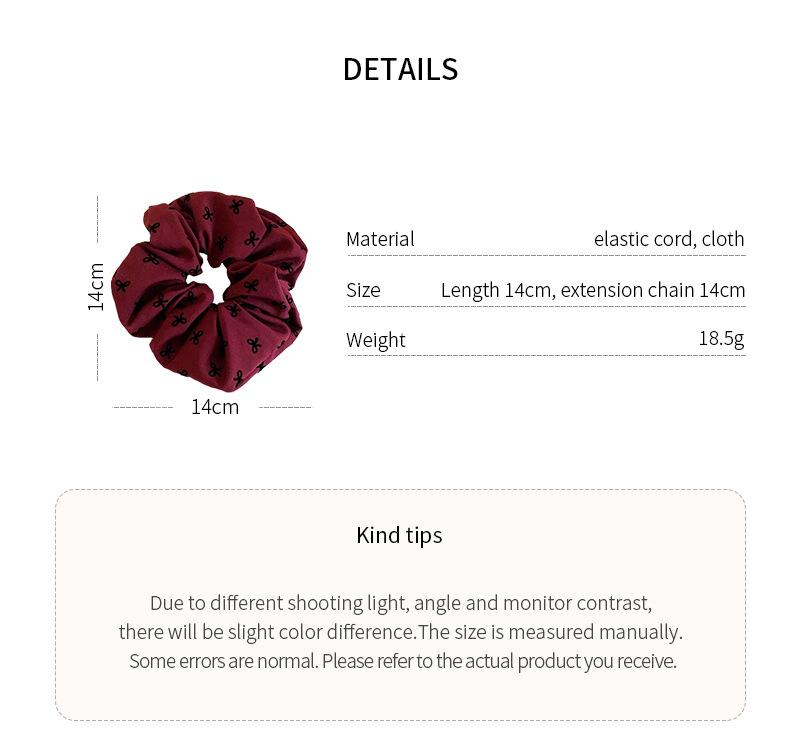Click the dashed line right of bottom 14cm
This screenshot has height=756, width=800.
(x=285, y=407)
